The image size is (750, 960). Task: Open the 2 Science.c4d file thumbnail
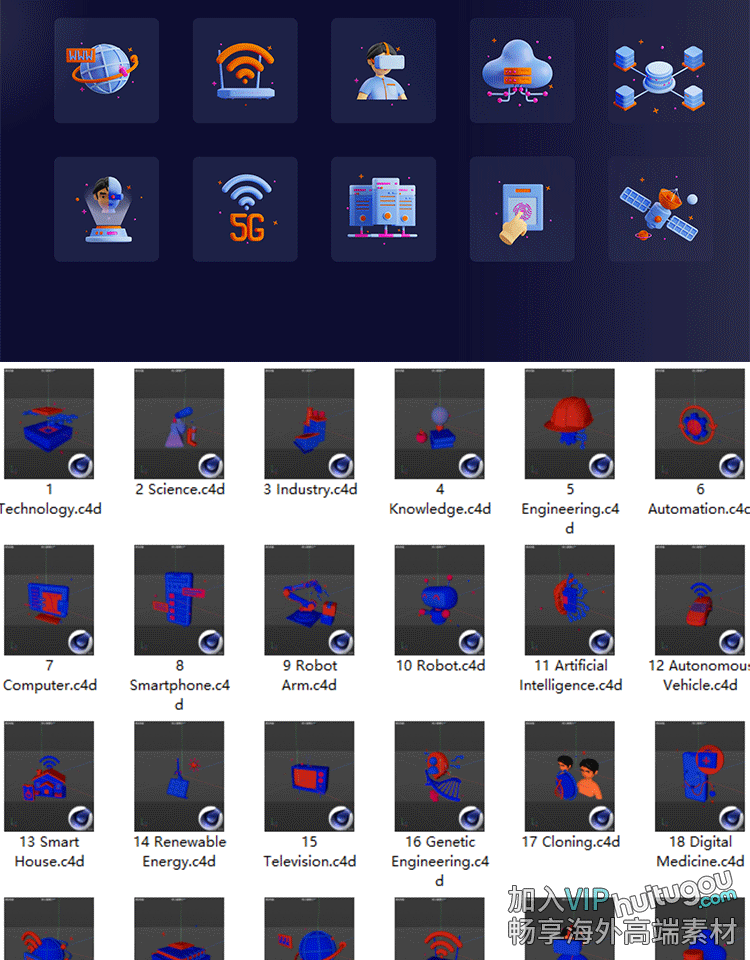tap(180, 424)
